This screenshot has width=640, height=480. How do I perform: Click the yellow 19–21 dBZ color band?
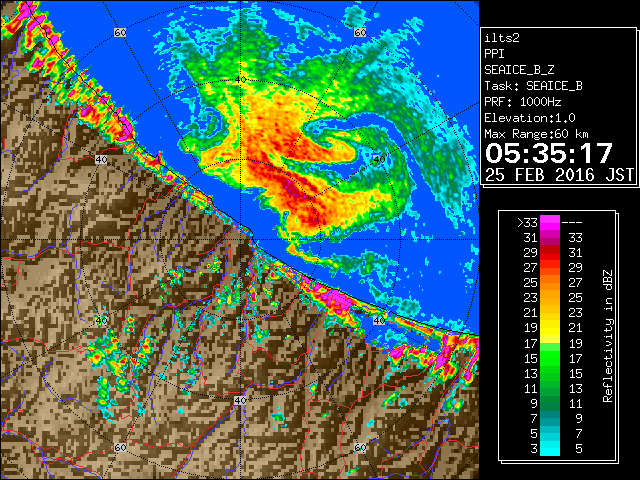point(550,328)
